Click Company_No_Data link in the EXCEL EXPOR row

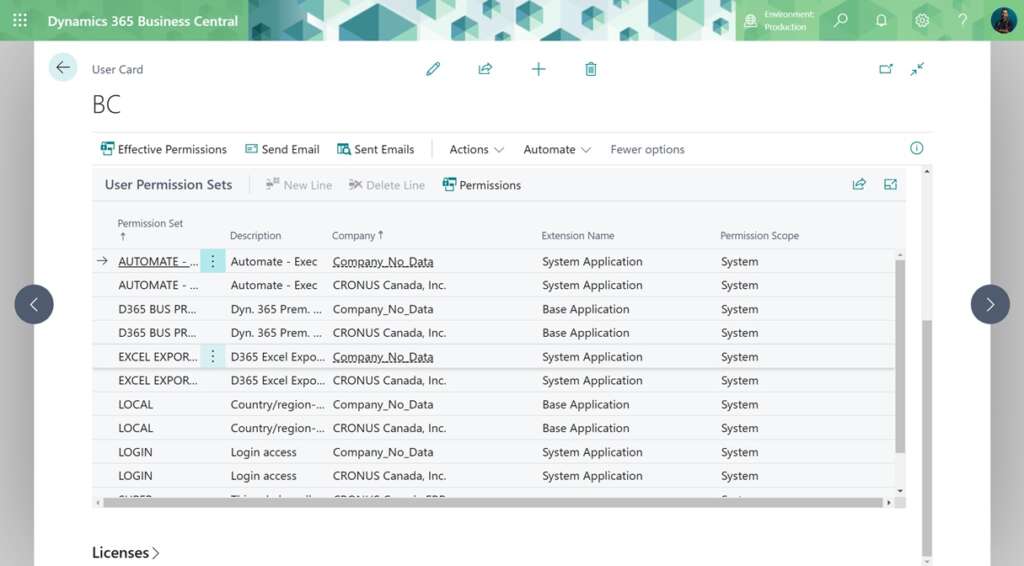click(383, 356)
